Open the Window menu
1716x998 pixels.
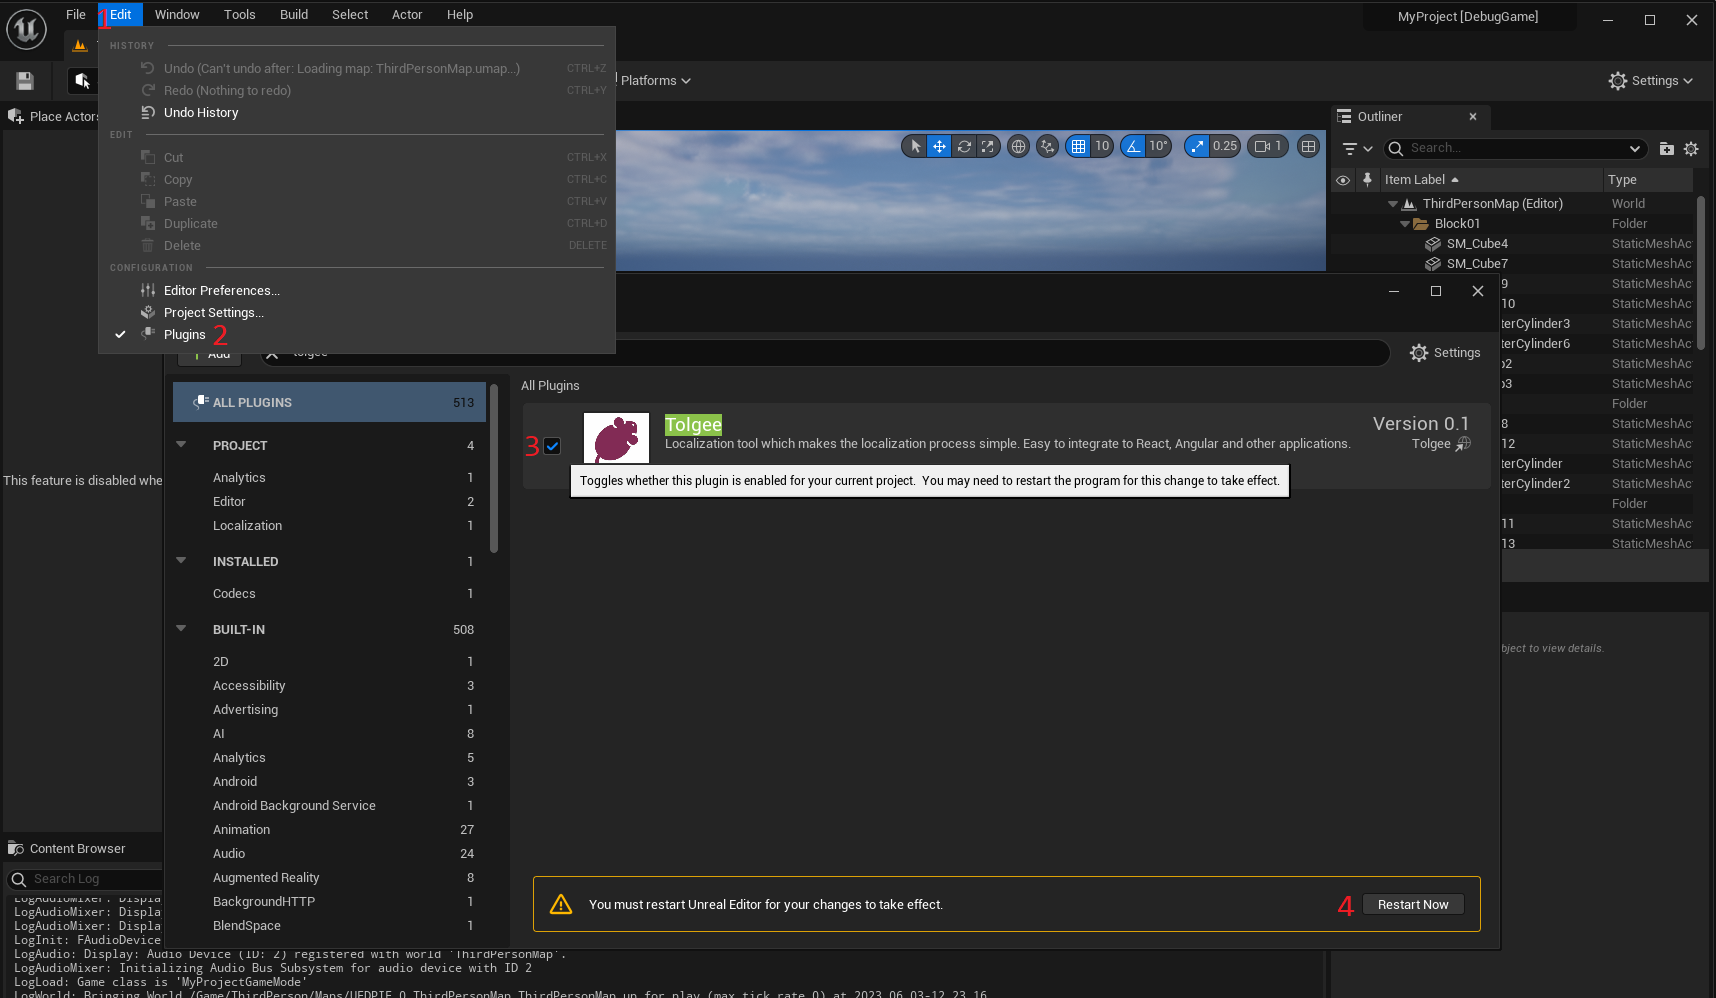tap(177, 14)
